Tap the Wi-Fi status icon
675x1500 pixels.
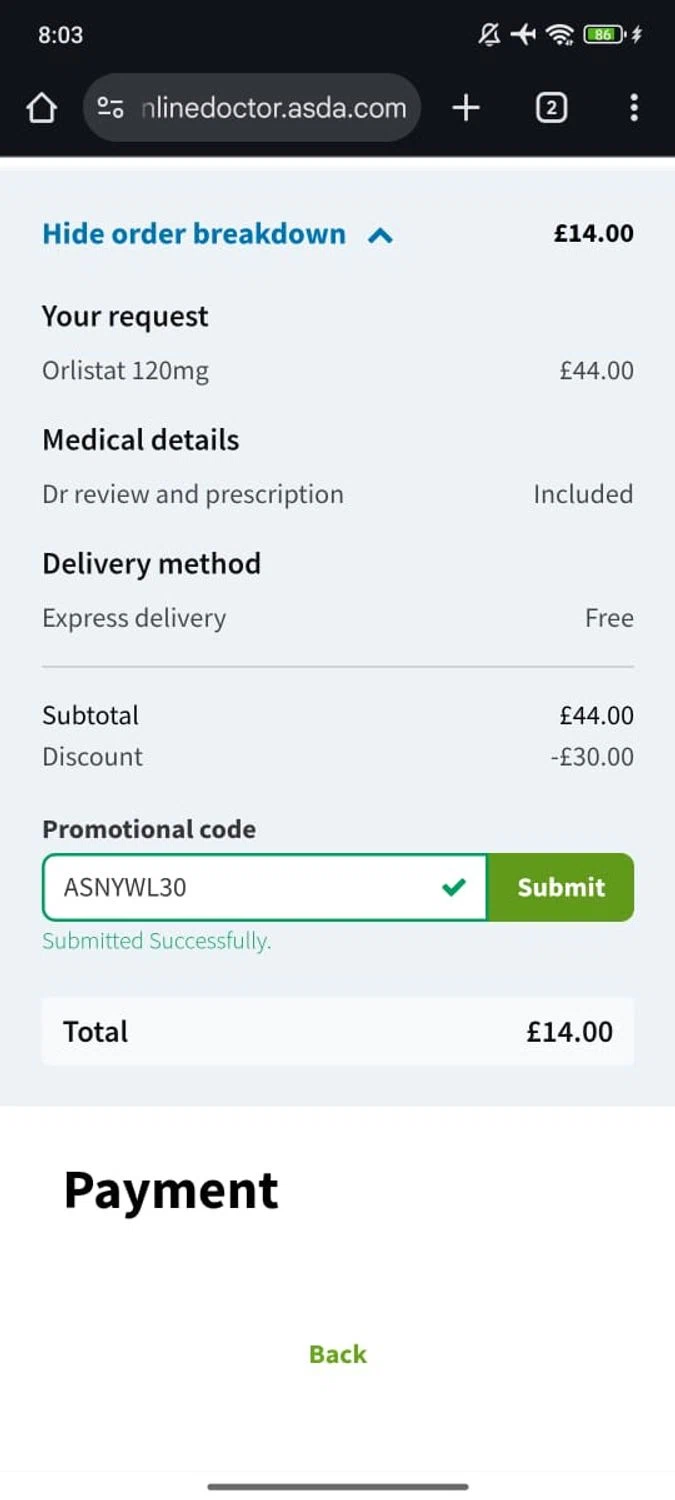coord(559,35)
